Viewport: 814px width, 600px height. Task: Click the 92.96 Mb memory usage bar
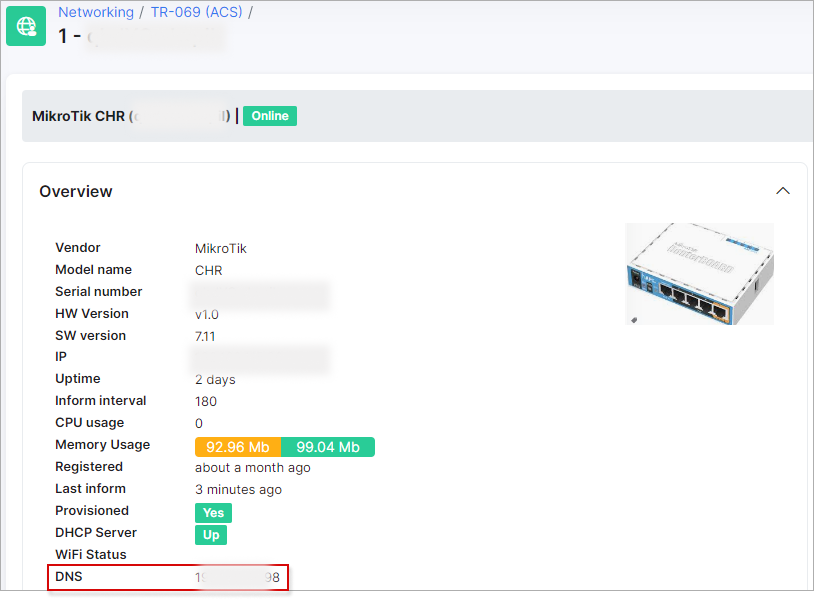click(x=238, y=447)
